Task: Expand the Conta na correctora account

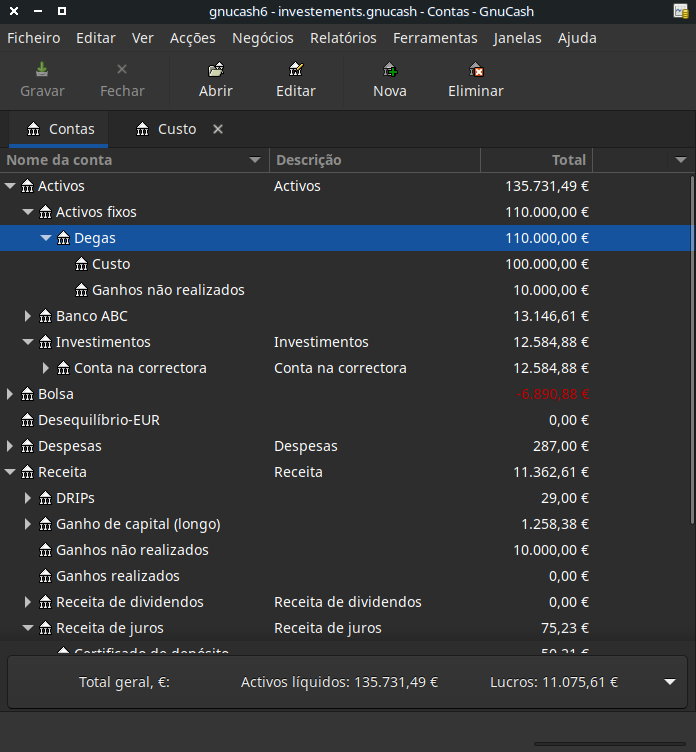Action: [46, 368]
